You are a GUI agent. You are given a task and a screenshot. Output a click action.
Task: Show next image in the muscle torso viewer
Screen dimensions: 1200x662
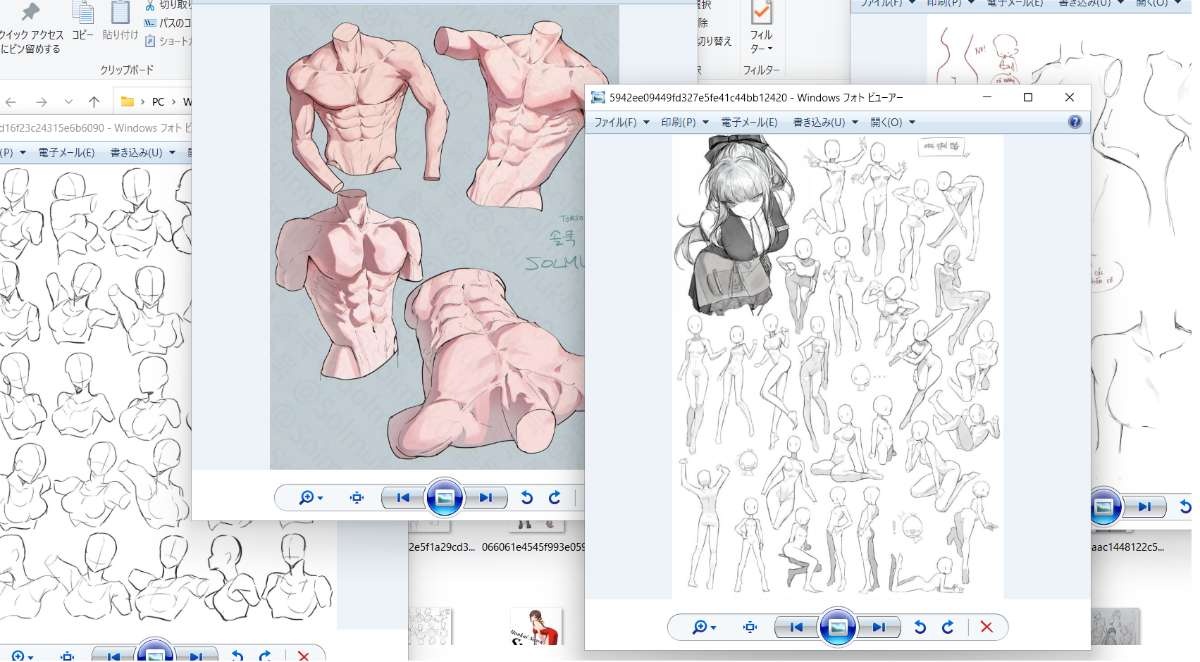485,497
